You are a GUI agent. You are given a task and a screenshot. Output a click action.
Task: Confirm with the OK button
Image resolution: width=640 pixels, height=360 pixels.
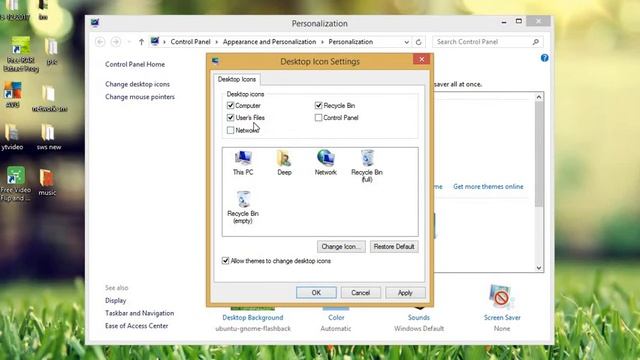(x=316, y=293)
